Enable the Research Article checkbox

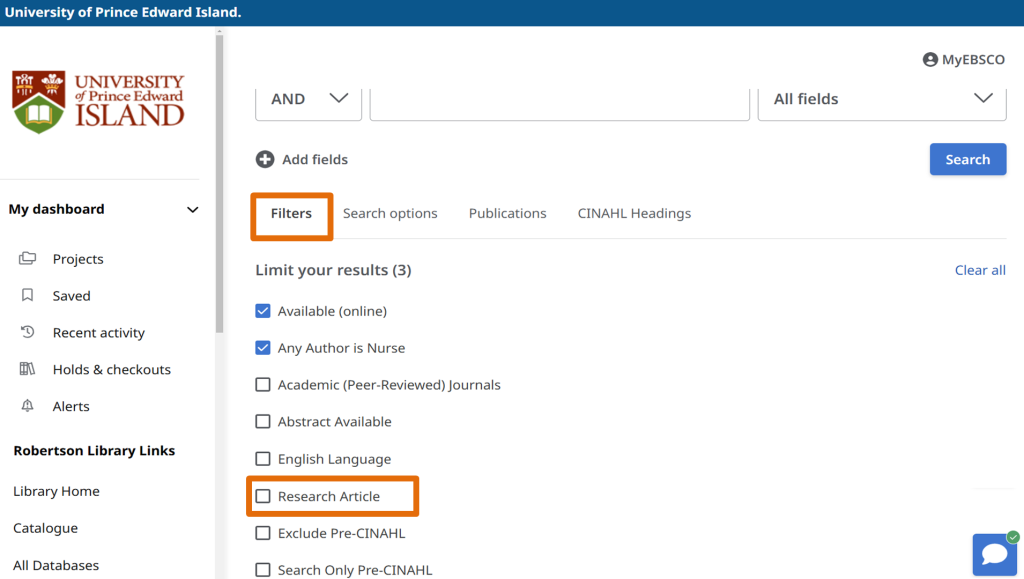pos(263,496)
